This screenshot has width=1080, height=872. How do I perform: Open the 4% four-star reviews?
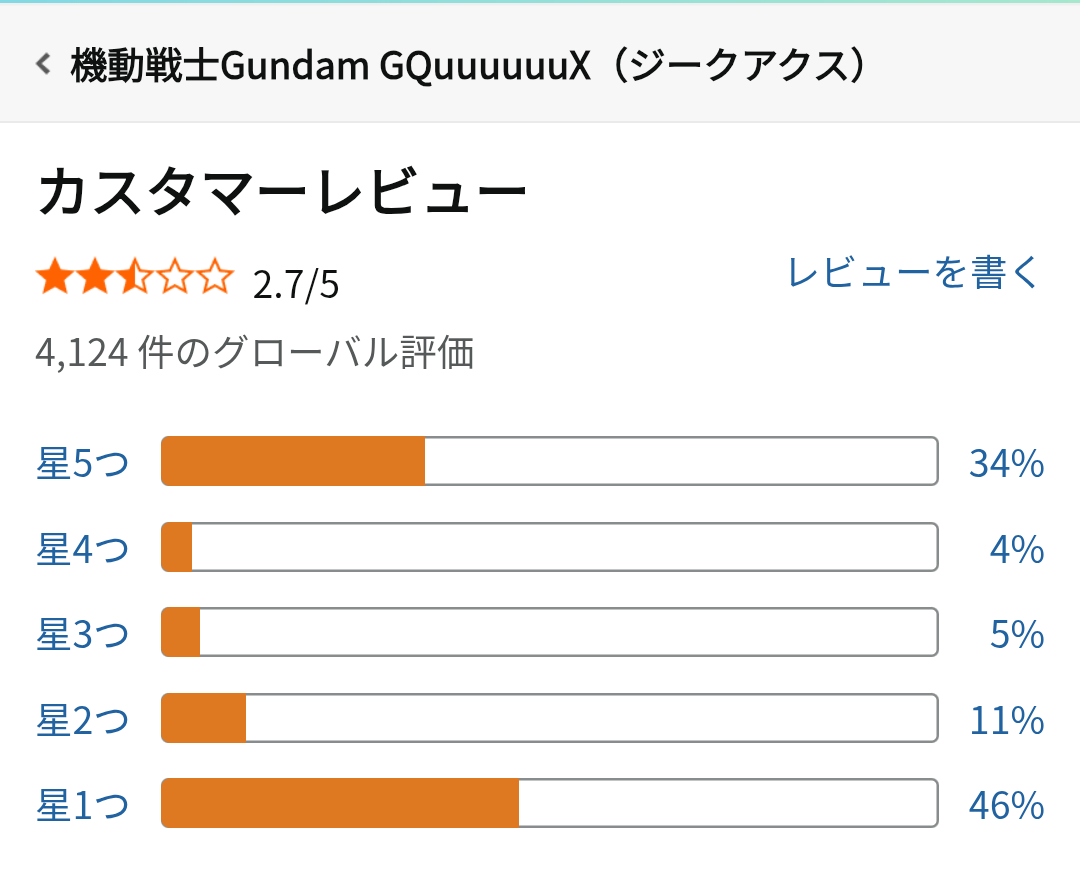point(1018,549)
